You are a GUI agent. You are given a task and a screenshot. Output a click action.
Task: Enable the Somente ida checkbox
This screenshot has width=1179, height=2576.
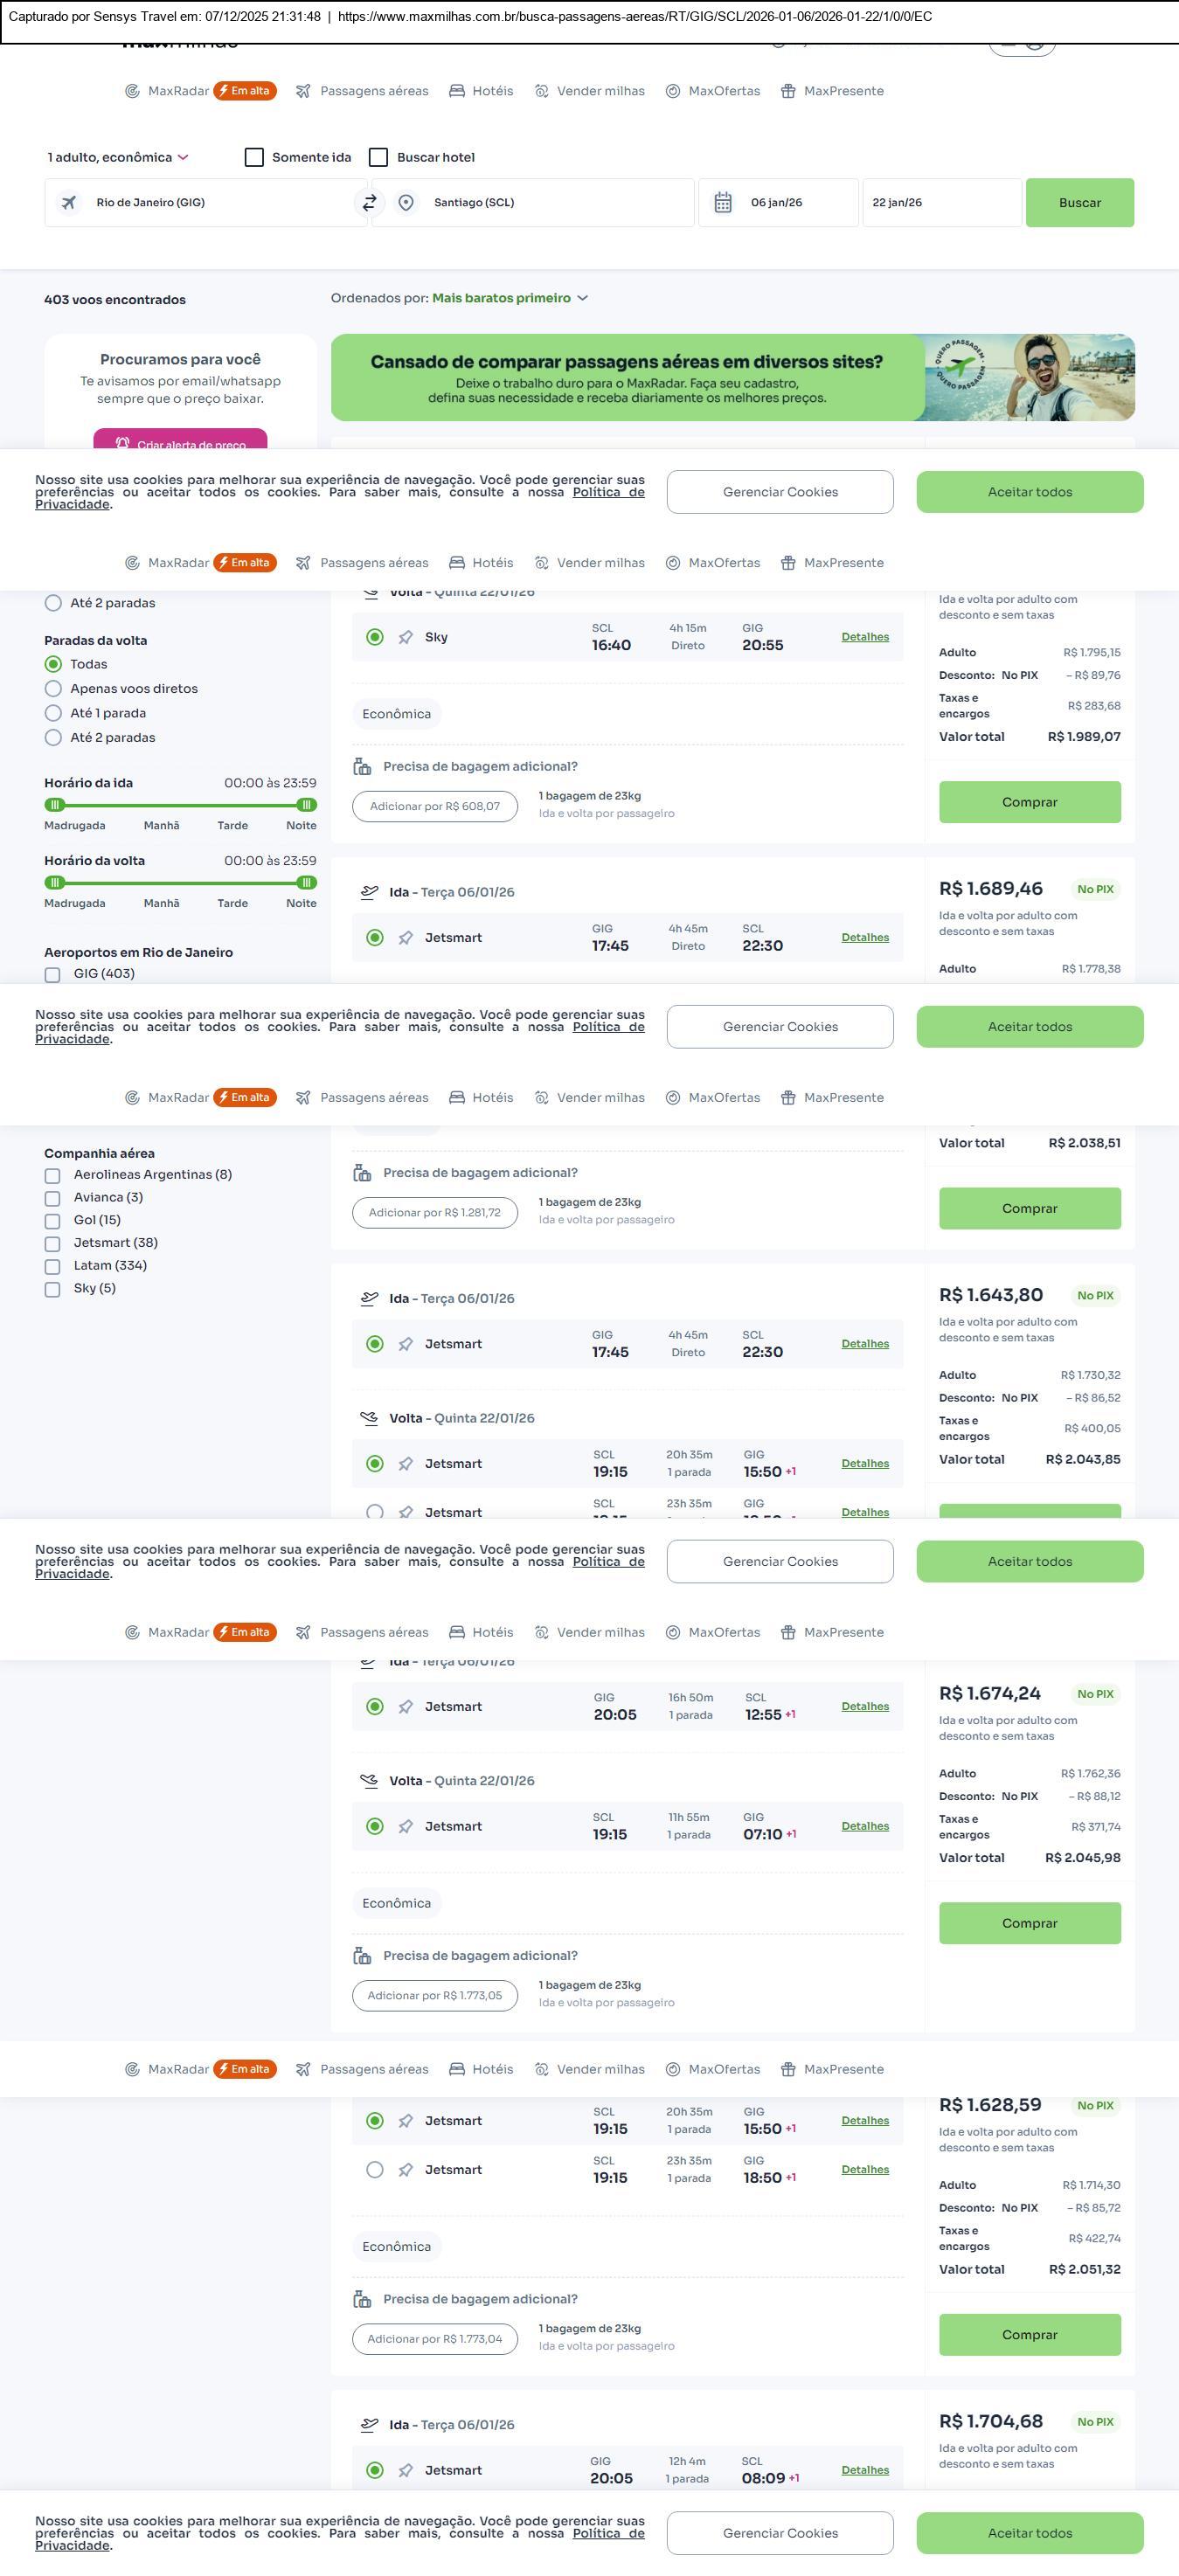(x=254, y=158)
